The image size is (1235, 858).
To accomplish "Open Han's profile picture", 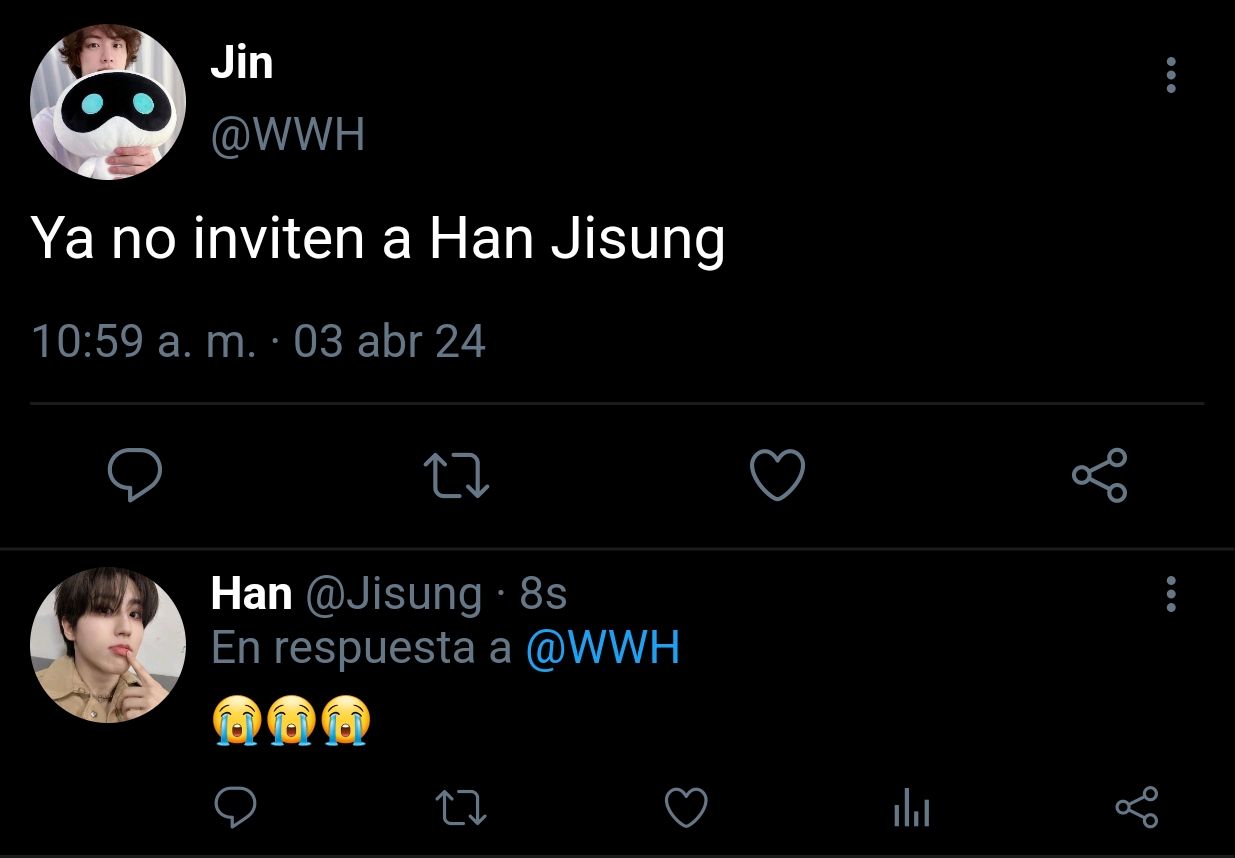I will click(108, 645).
